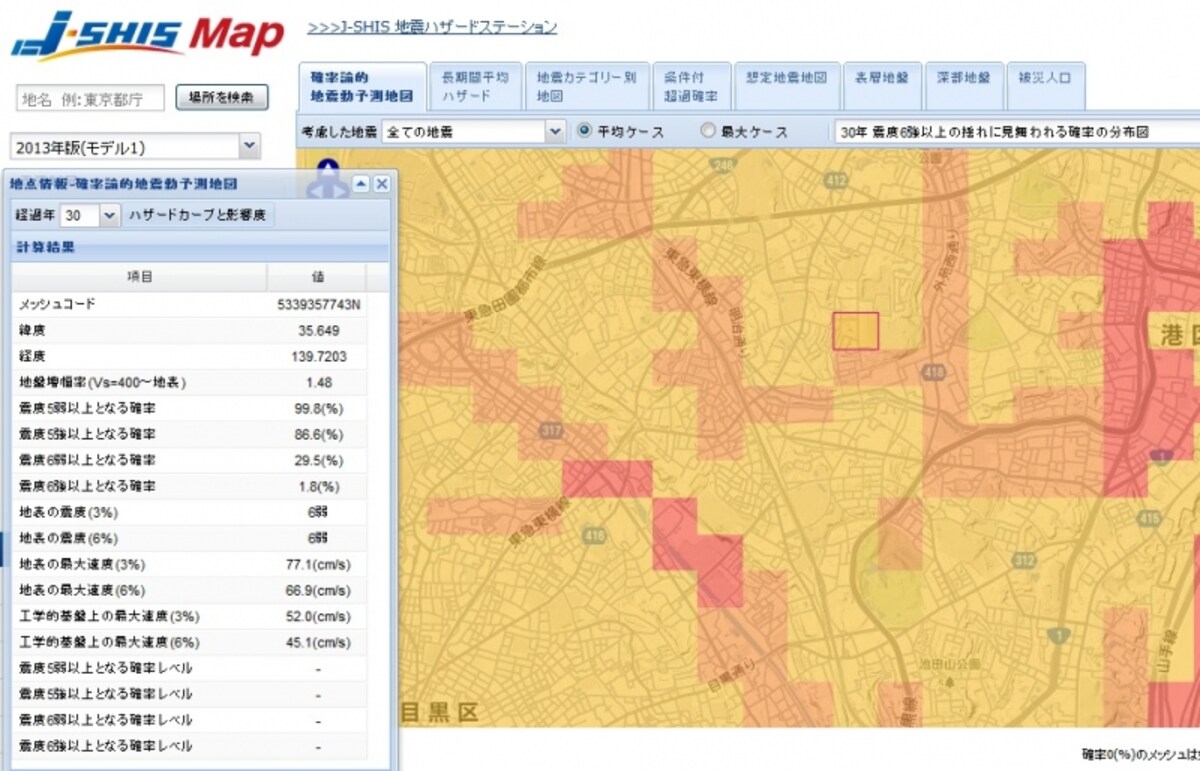1200x771 pixels.
Task: Click the 場所を検索 button
Action: point(222,97)
